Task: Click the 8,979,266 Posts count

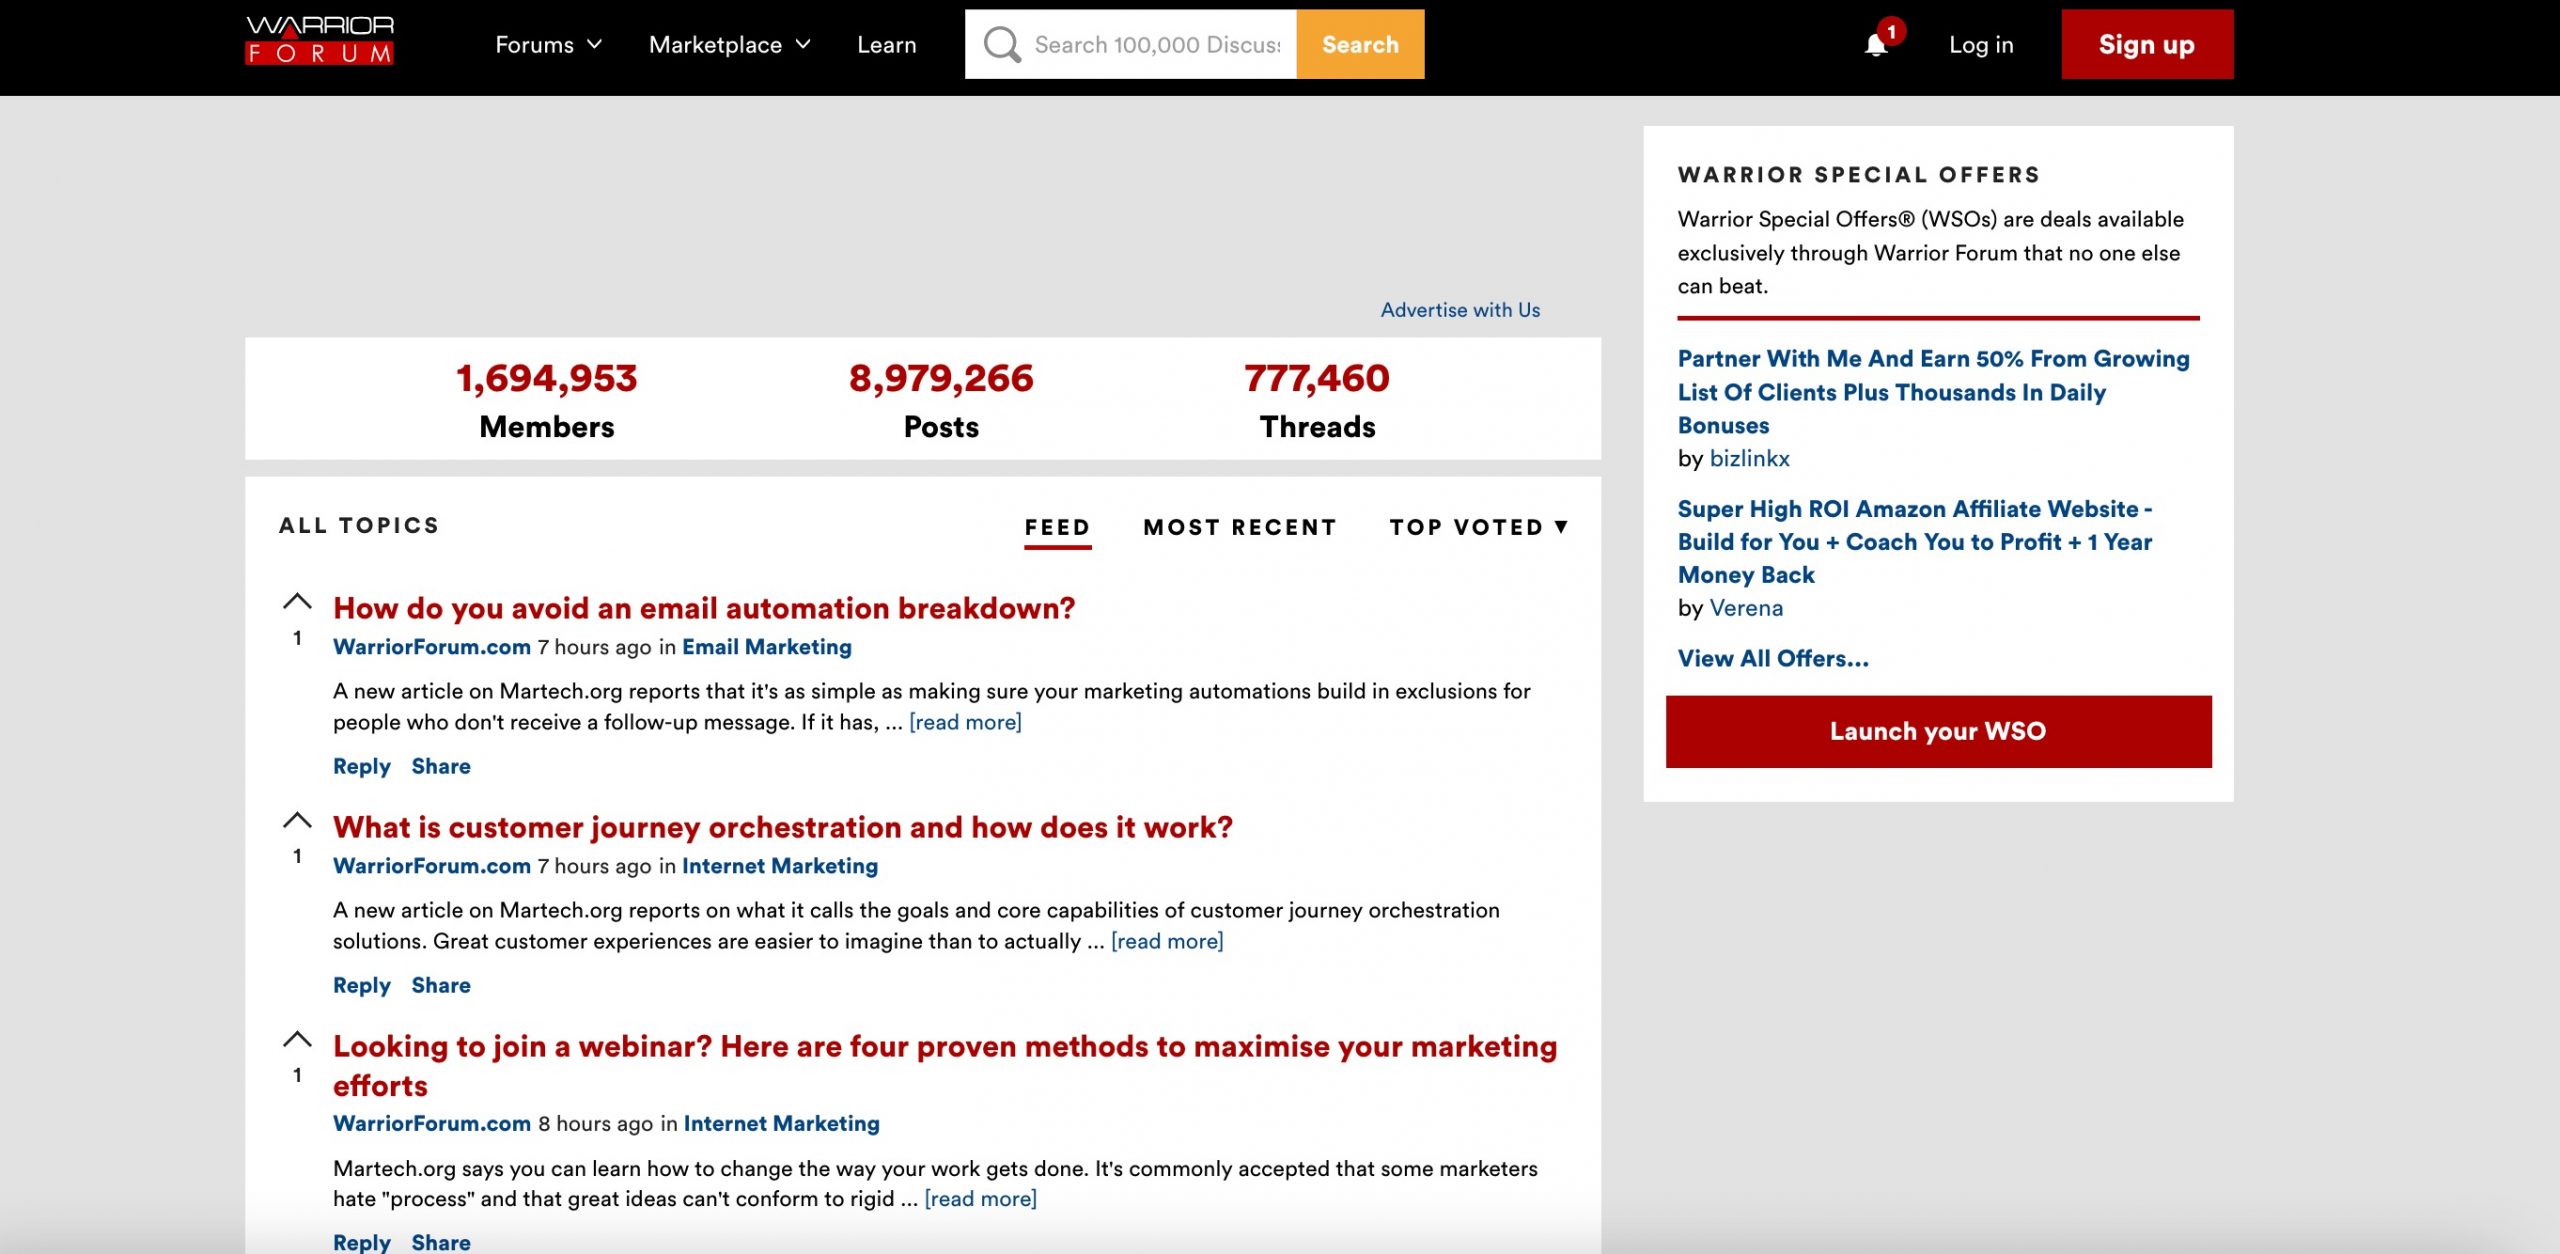Action: click(x=941, y=378)
